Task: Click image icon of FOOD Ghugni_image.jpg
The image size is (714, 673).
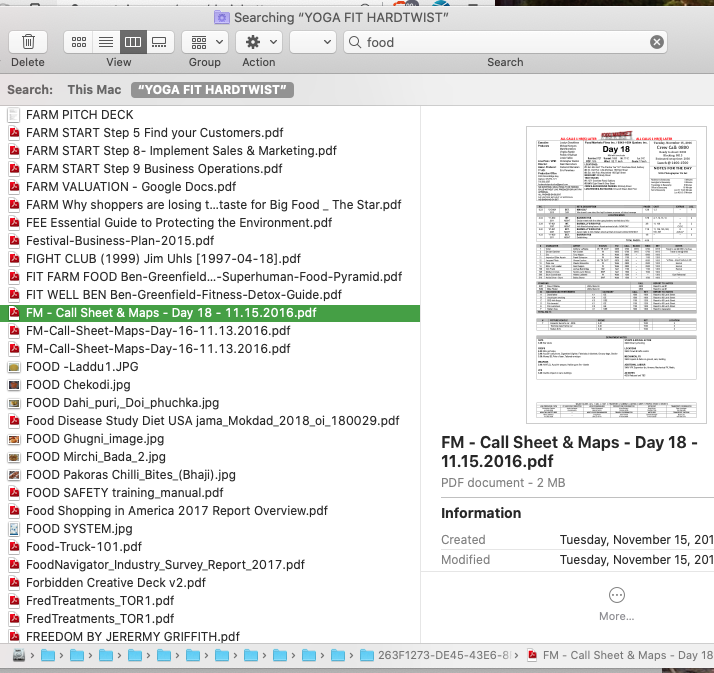Action: 14,439
